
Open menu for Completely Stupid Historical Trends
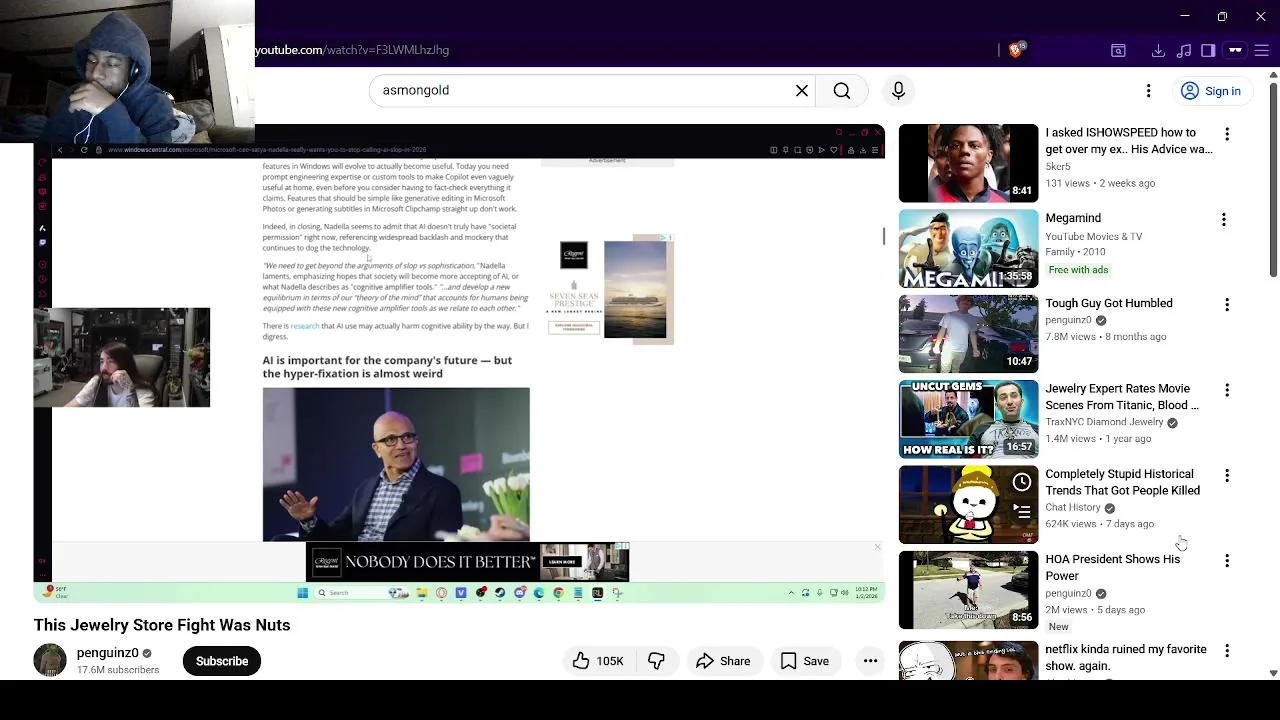(x=1227, y=475)
